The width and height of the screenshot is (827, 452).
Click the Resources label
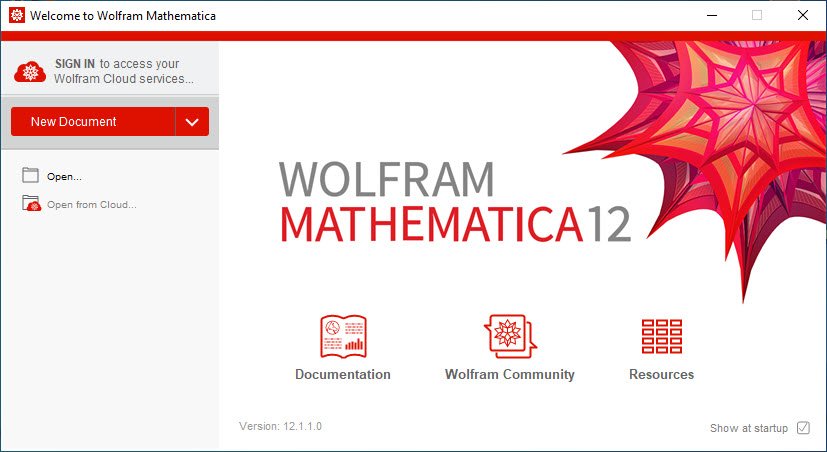661,374
